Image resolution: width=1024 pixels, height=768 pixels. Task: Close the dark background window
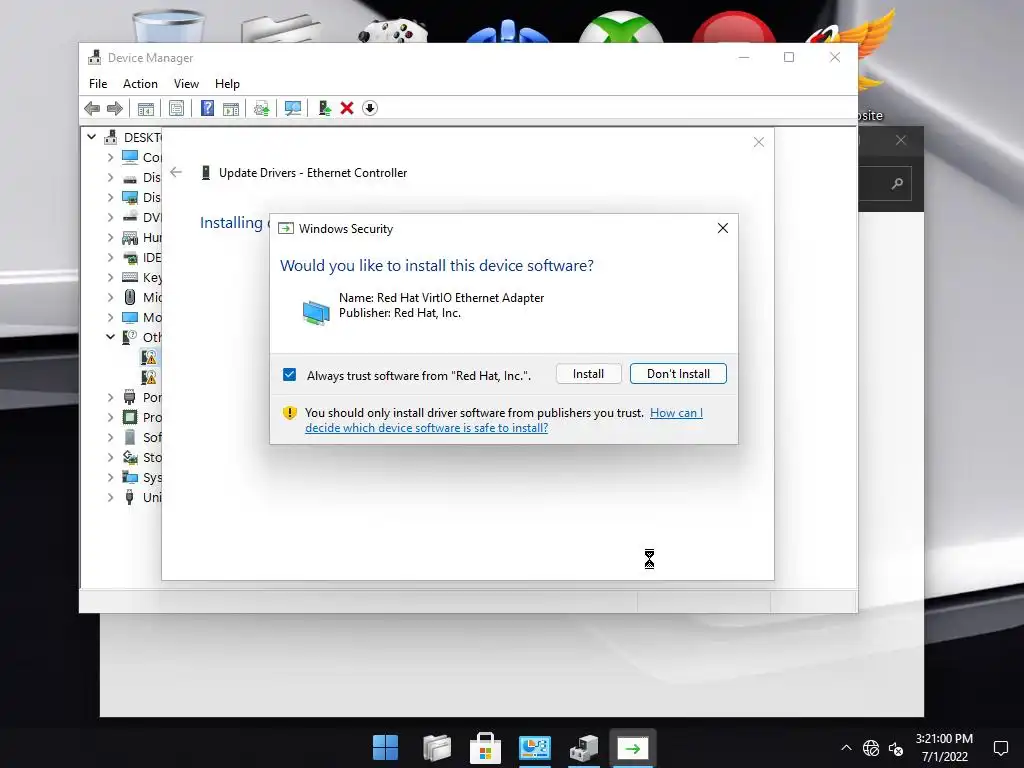(x=901, y=140)
